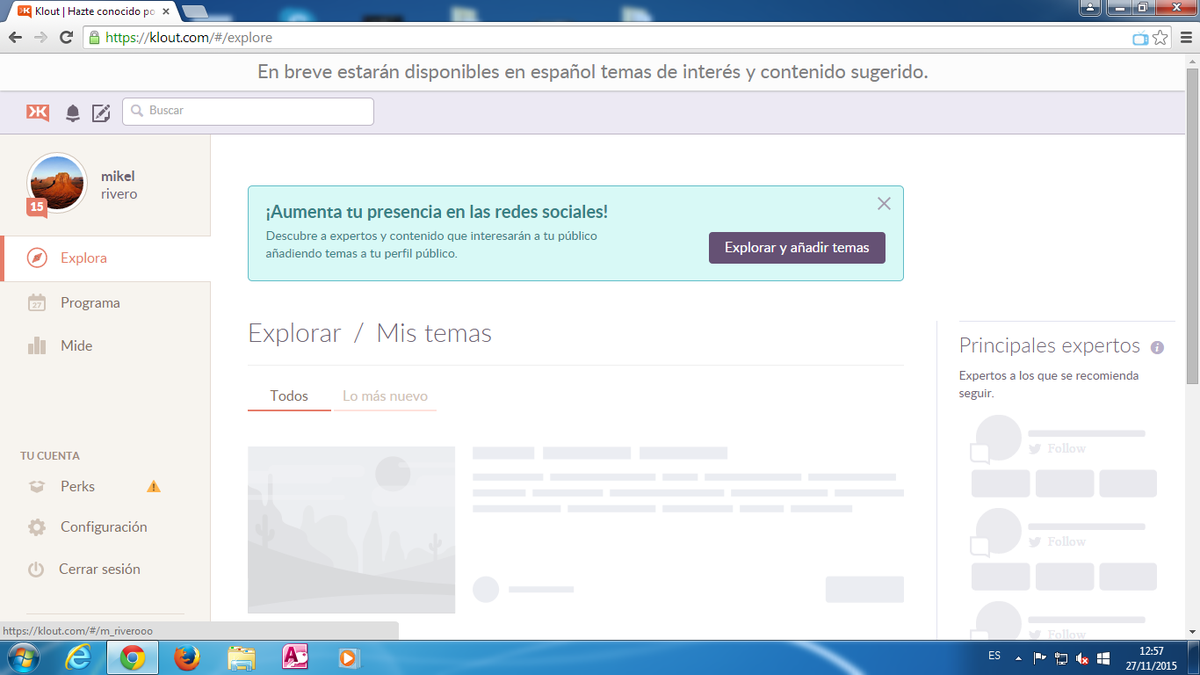Show hidden tray icons arrow
1200x675 pixels.
[1019, 659]
